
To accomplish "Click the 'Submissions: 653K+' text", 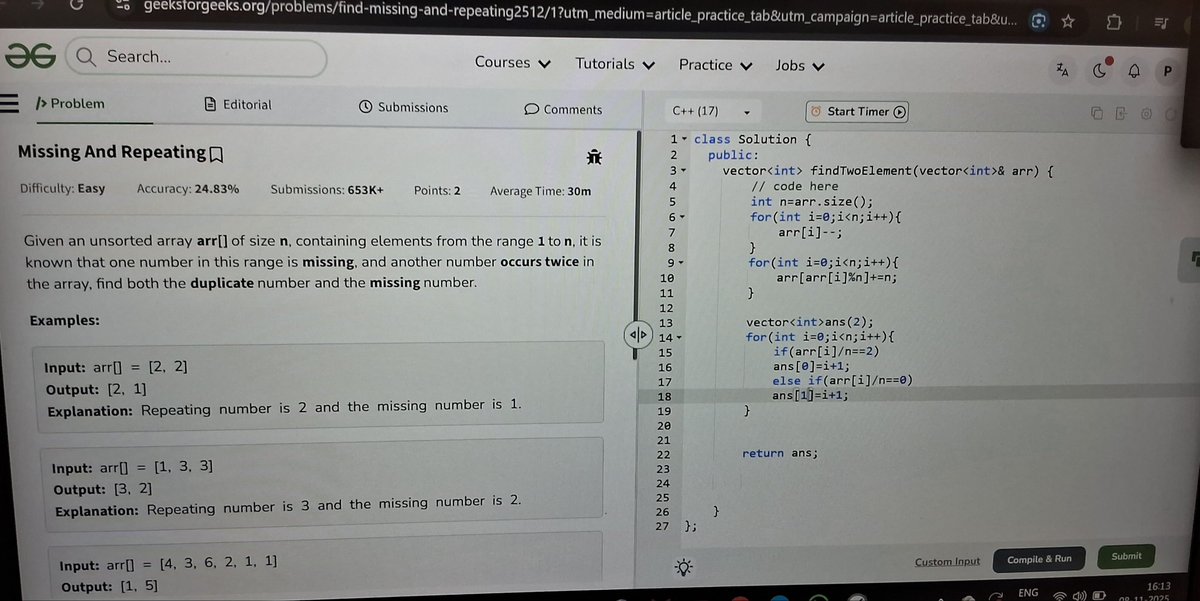I will point(327,190).
